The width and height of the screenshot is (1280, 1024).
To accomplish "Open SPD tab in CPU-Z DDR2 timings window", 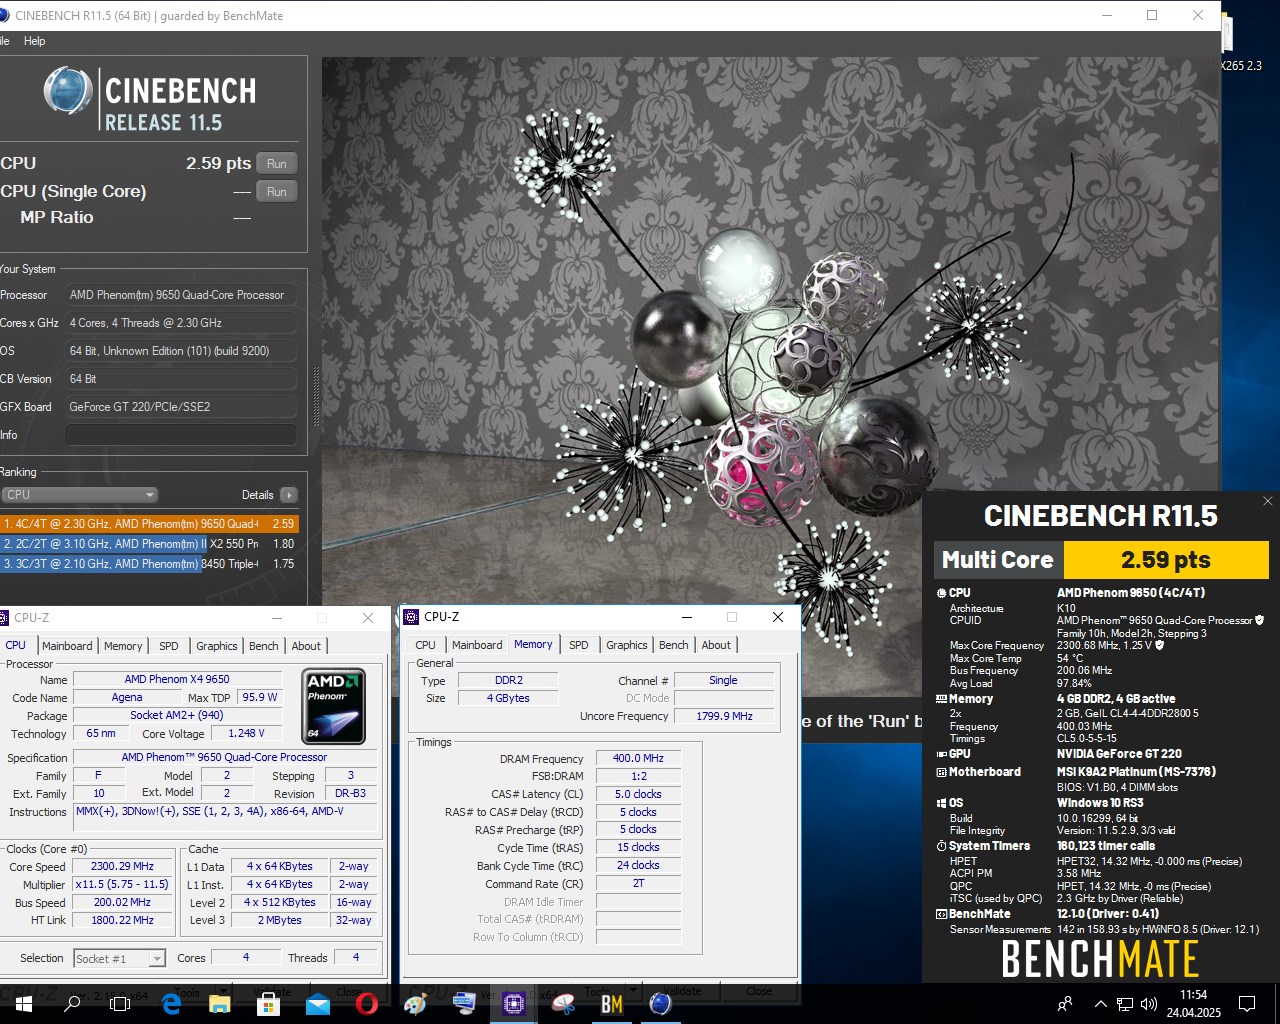I will [579, 645].
